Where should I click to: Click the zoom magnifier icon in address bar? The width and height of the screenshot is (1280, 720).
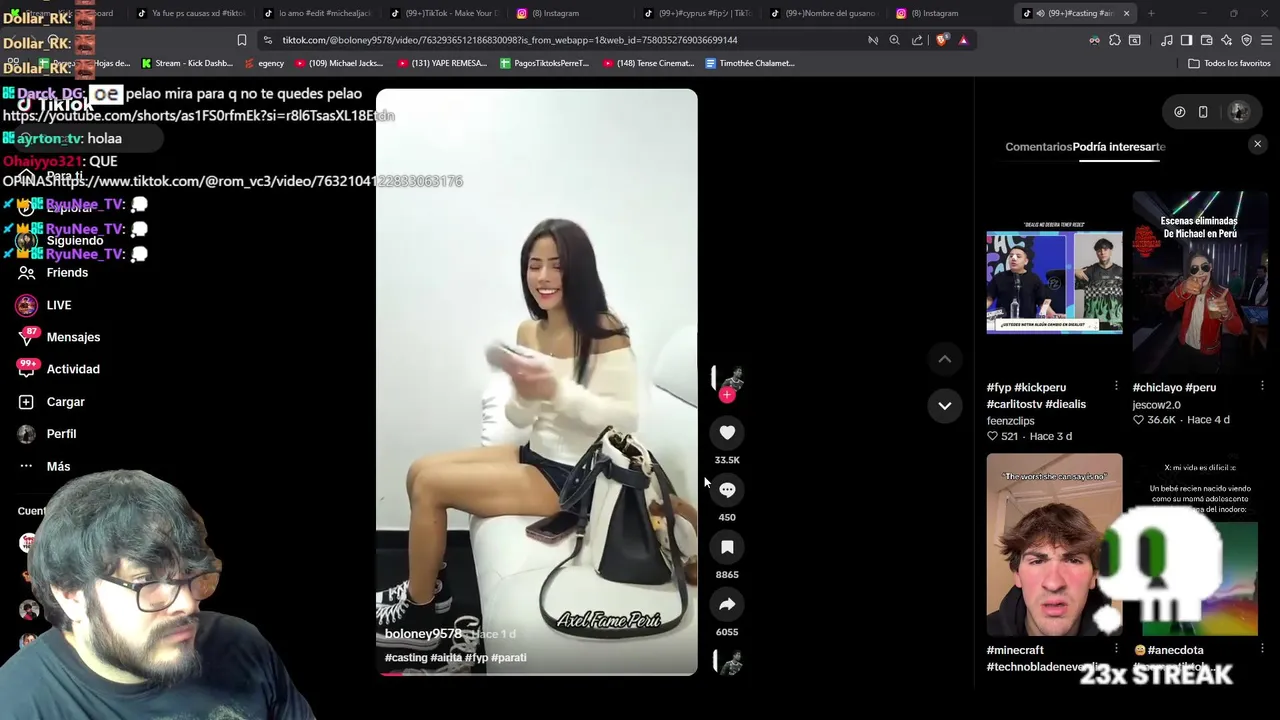pyautogui.click(x=895, y=40)
